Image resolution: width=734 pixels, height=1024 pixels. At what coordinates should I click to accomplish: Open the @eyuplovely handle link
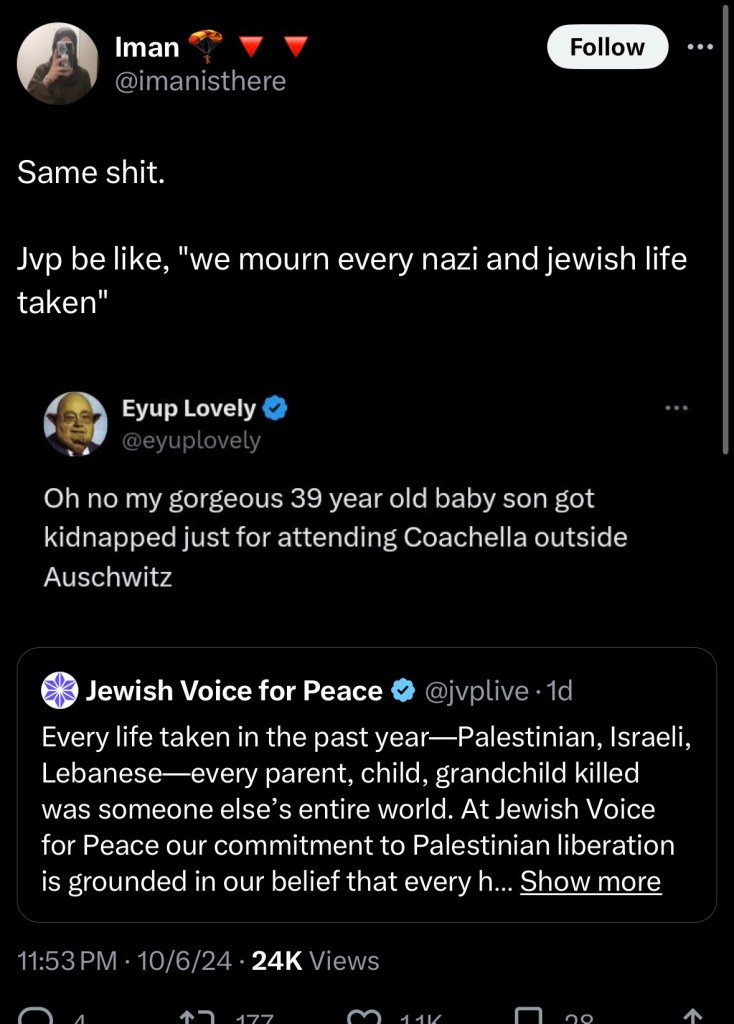coord(191,440)
